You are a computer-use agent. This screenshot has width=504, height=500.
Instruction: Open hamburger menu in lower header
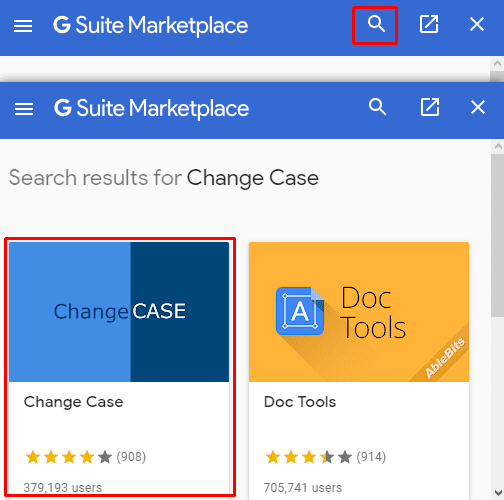pos(24,109)
